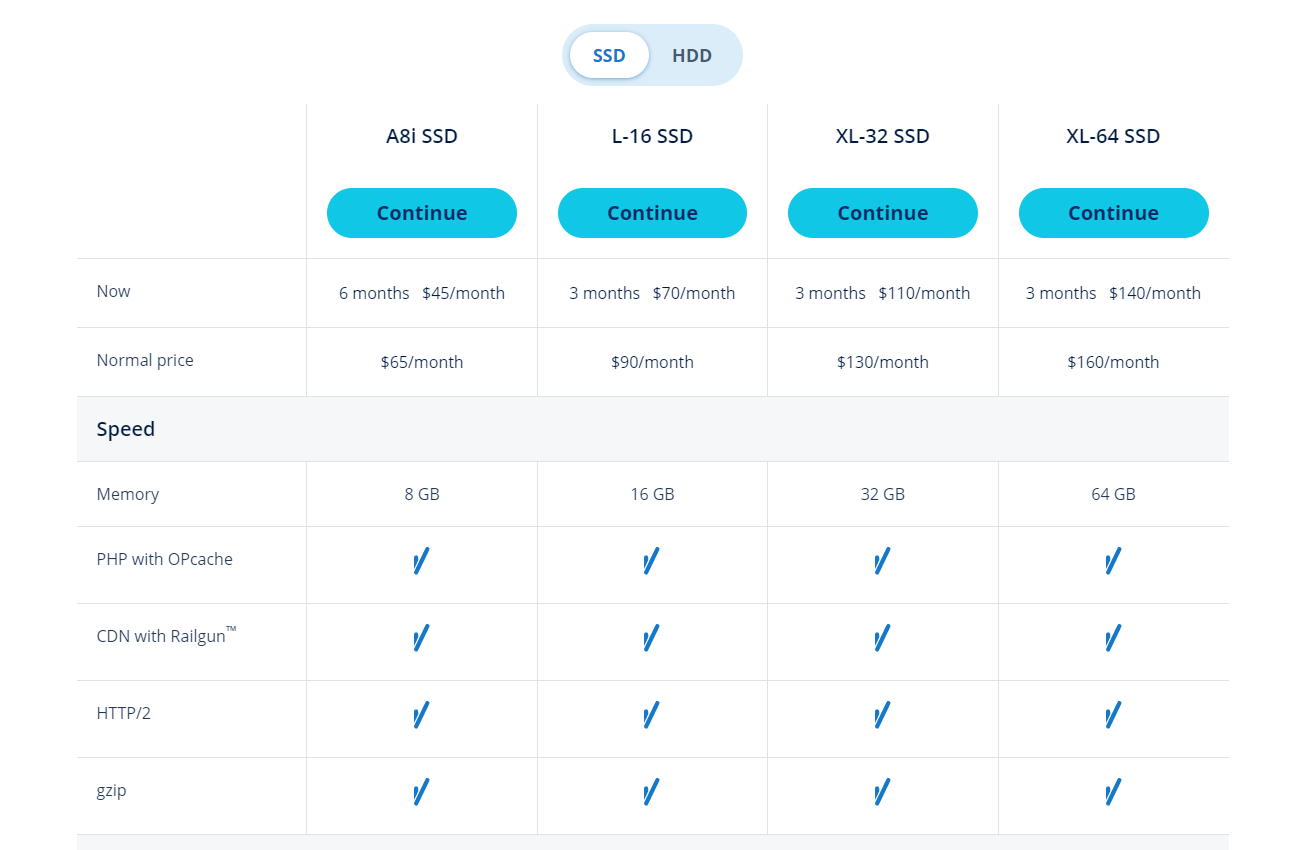This screenshot has width=1310, height=850.
Task: Click the PHP with OPcache checkmark for L-16 SSD
Action: [651, 561]
